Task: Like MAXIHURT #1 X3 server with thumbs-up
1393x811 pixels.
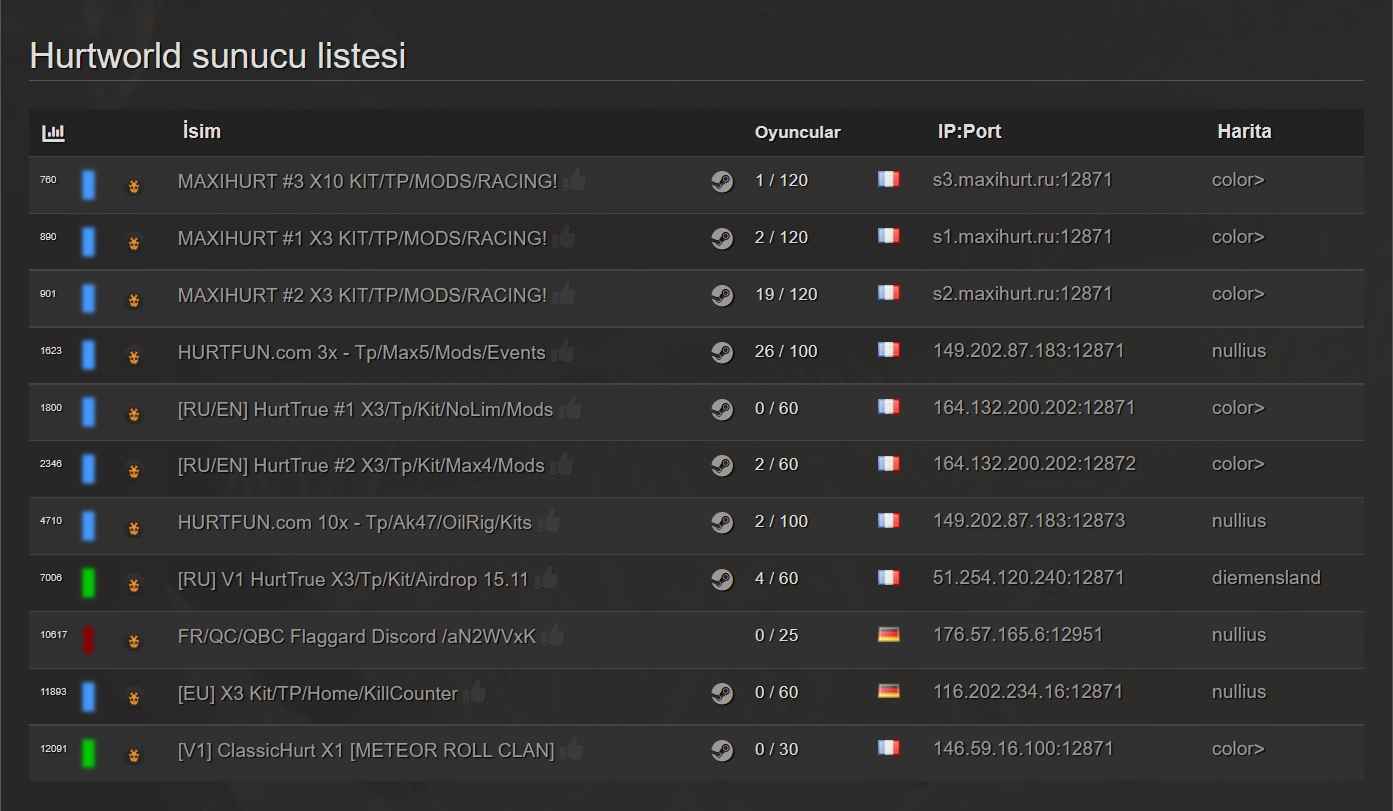Action: pyautogui.click(x=565, y=238)
